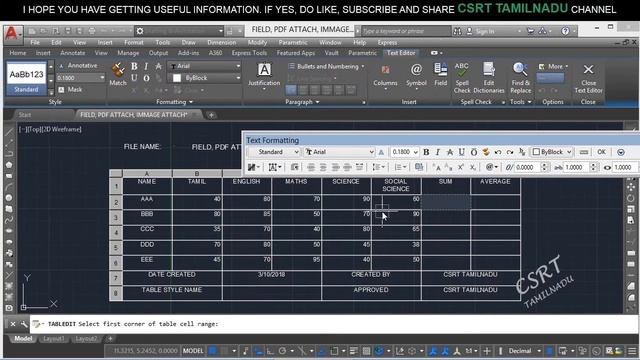Image resolution: width=640 pixels, height=360 pixels.
Task: Open Arial font dropdown in Text Formatting
Action: point(339,152)
